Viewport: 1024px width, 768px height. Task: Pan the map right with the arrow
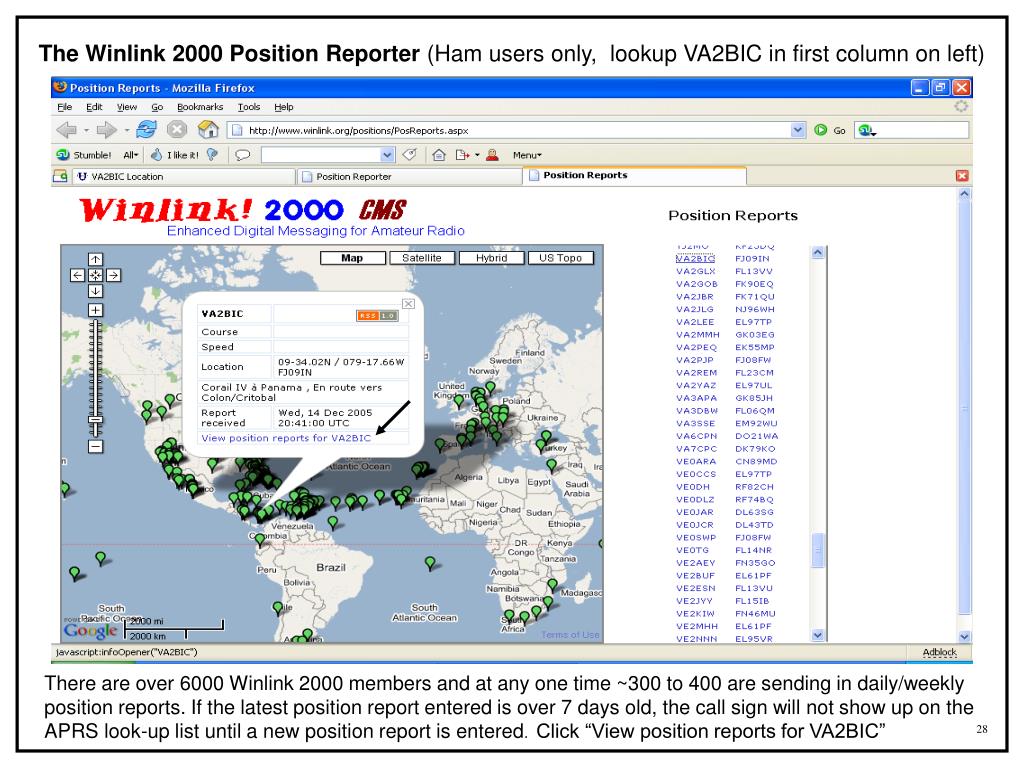click(x=114, y=275)
